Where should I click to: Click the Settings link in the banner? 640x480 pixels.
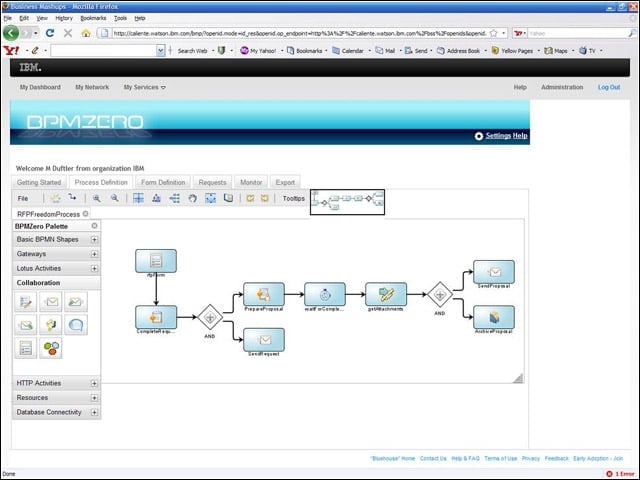(498, 136)
